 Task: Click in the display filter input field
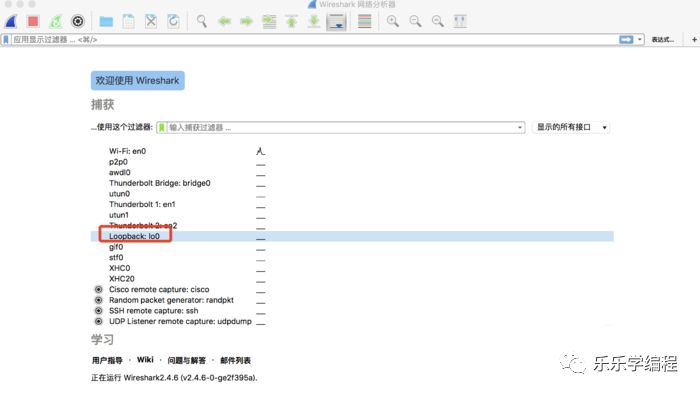(x=312, y=40)
